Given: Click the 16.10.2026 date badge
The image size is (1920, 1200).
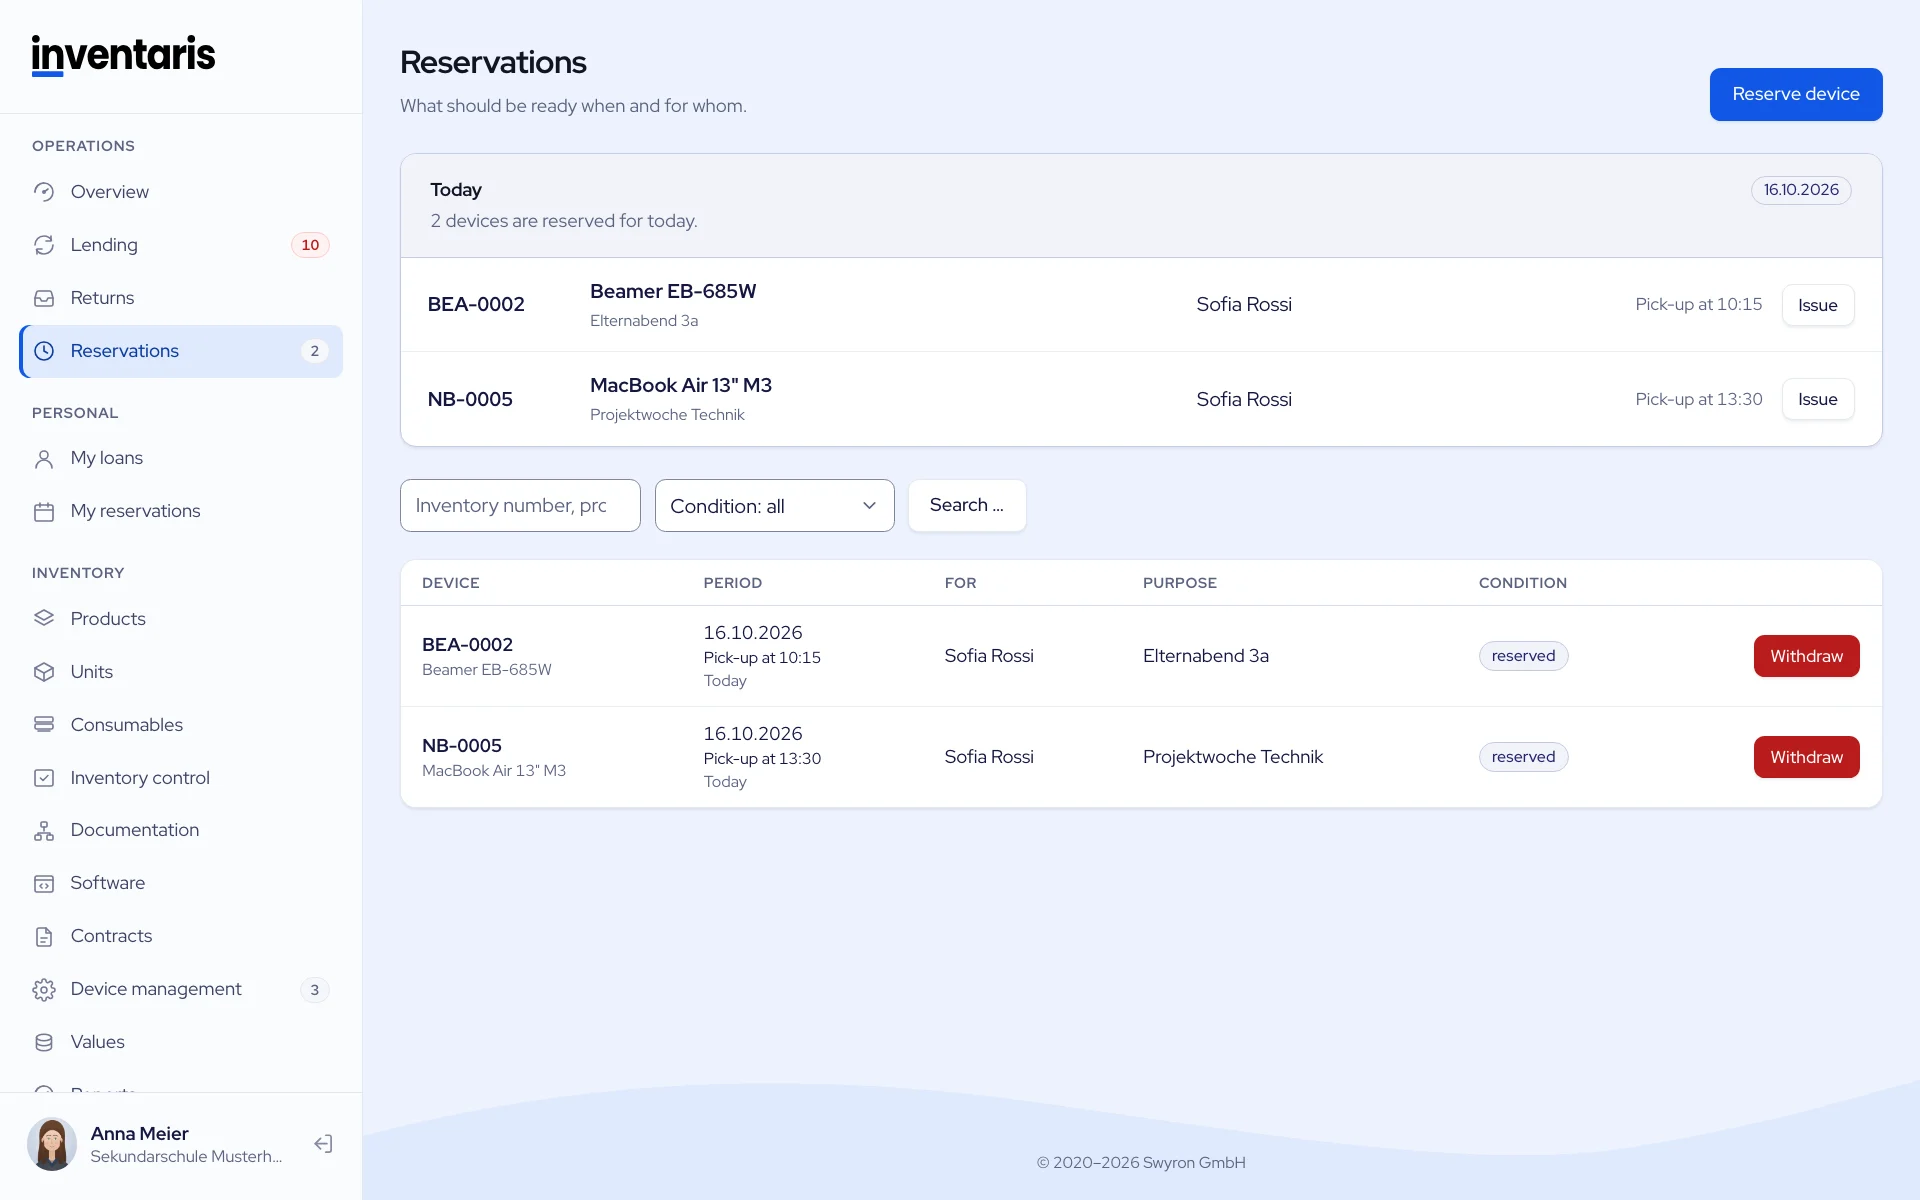Looking at the screenshot, I should pos(1801,190).
